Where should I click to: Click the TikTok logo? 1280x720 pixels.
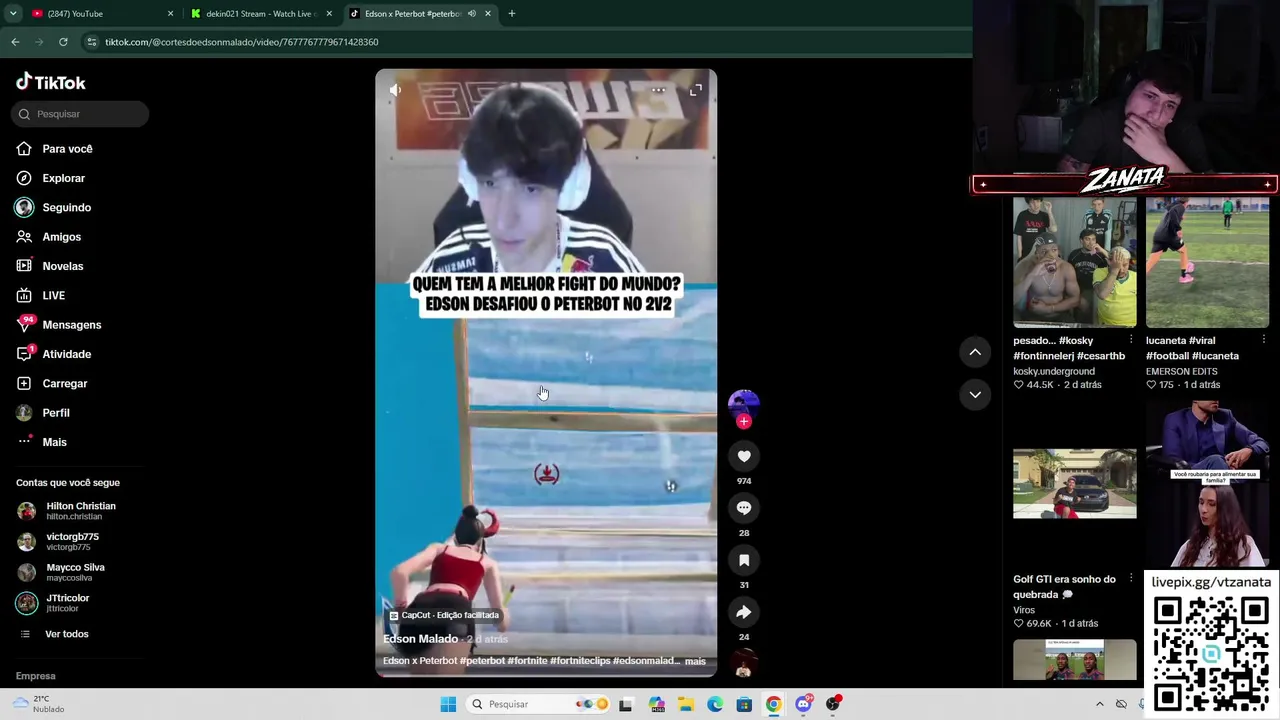coord(51,82)
